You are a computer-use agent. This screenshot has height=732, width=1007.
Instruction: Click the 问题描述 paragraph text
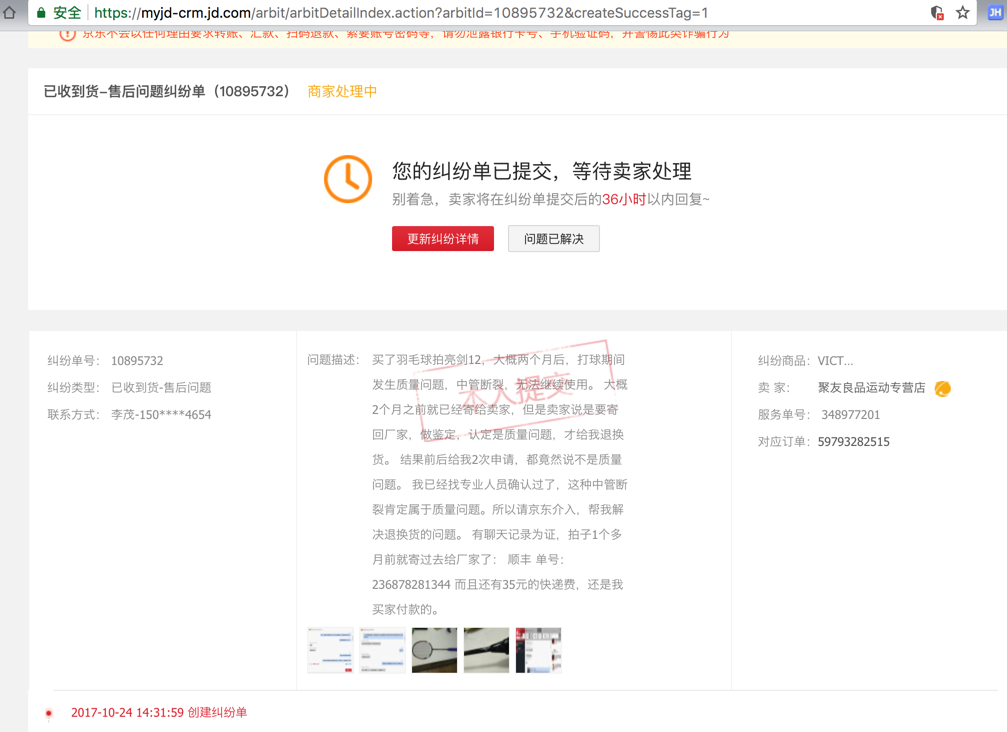500,484
